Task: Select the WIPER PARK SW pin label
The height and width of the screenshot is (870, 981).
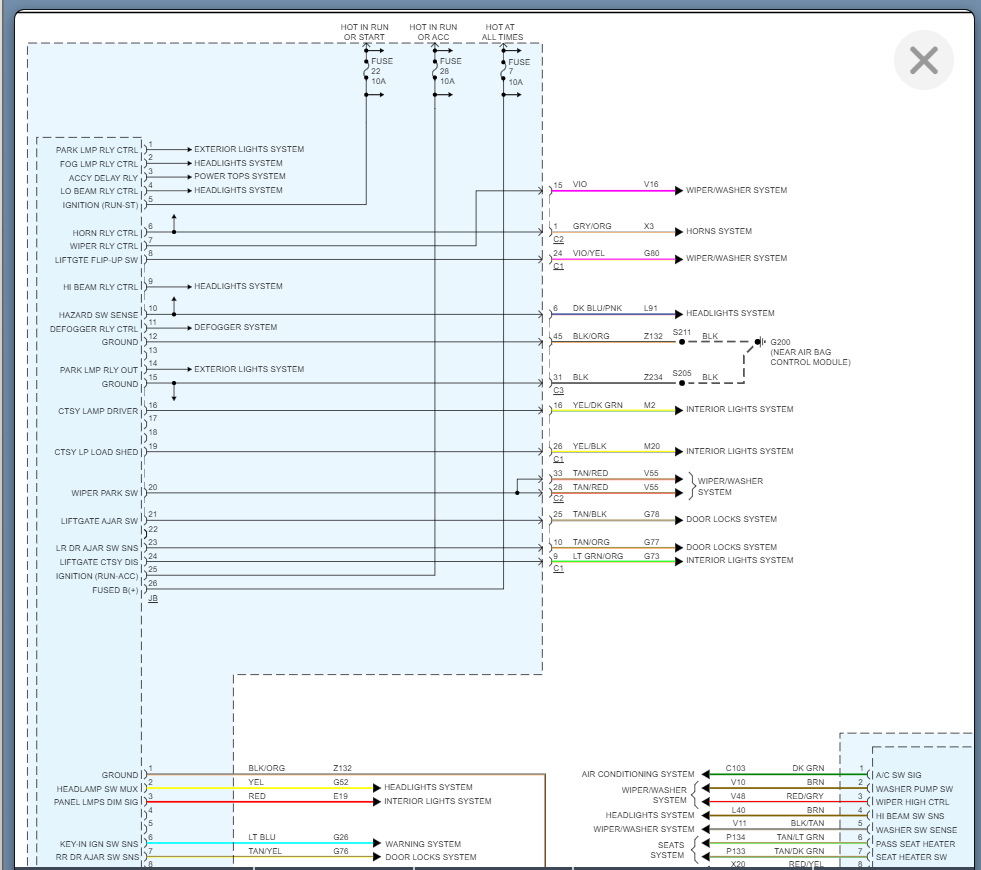Action: [104, 494]
